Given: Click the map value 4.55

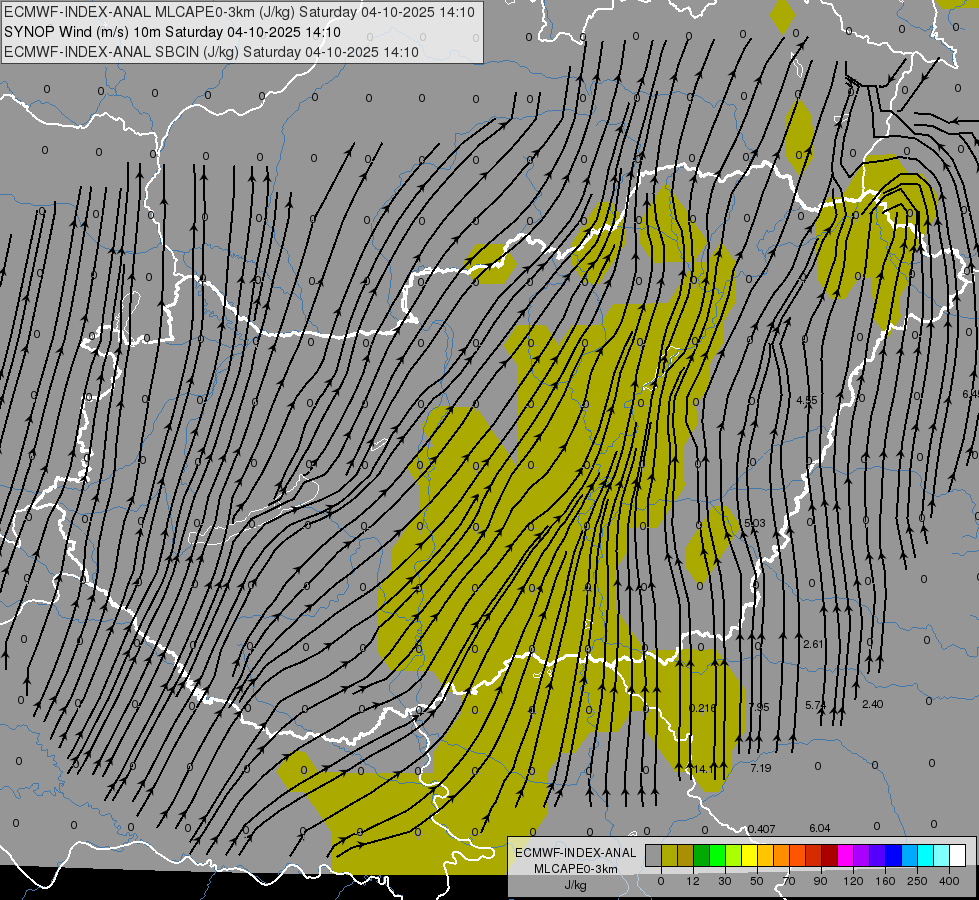Looking at the screenshot, I should (807, 400).
